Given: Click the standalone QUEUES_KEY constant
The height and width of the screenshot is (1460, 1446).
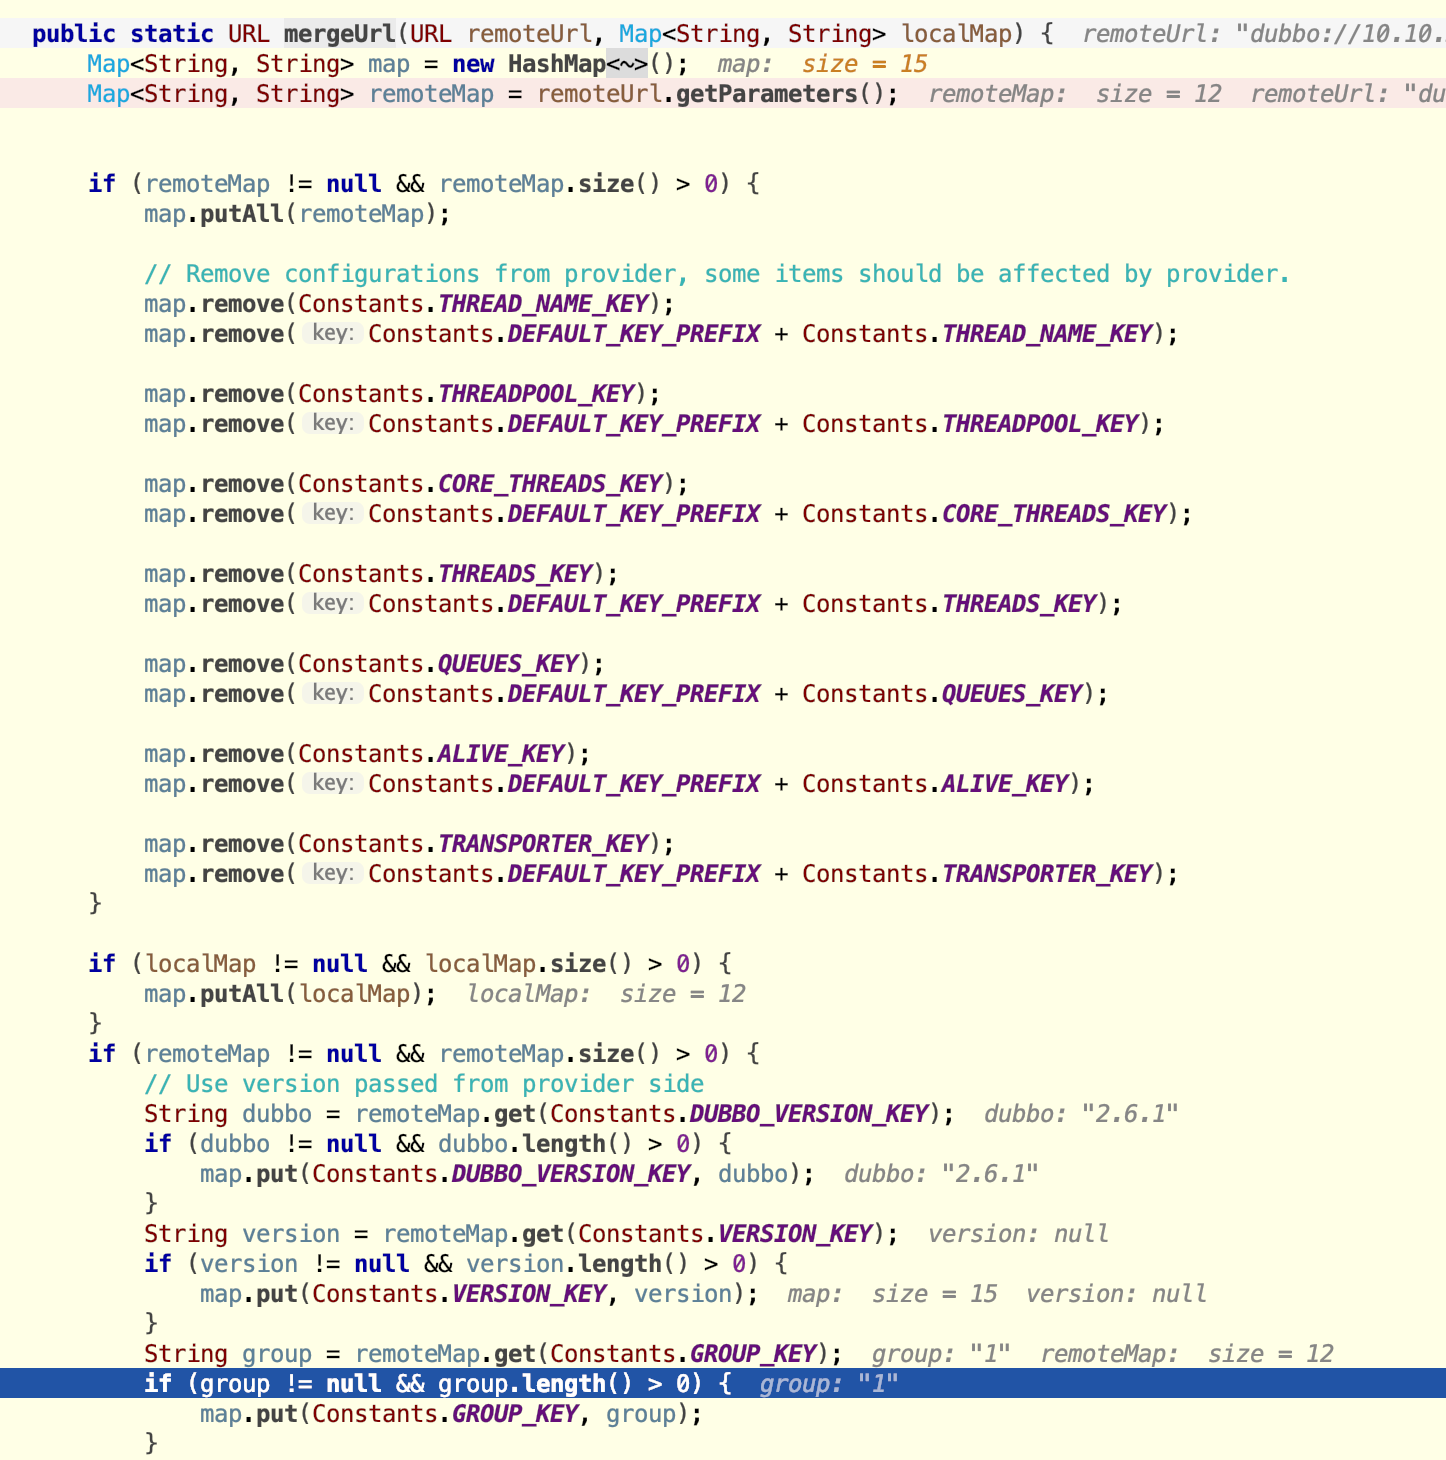Looking at the screenshot, I should [509, 664].
